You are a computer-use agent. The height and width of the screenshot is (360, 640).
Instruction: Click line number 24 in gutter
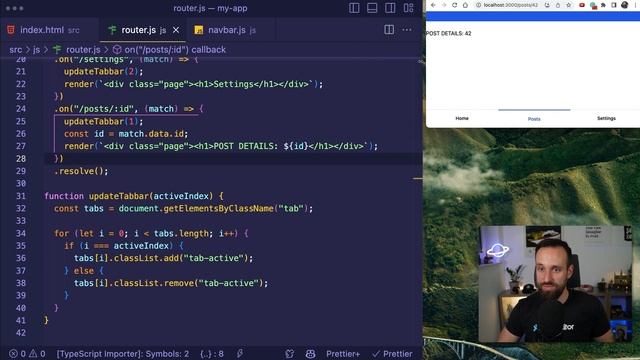click(21, 109)
